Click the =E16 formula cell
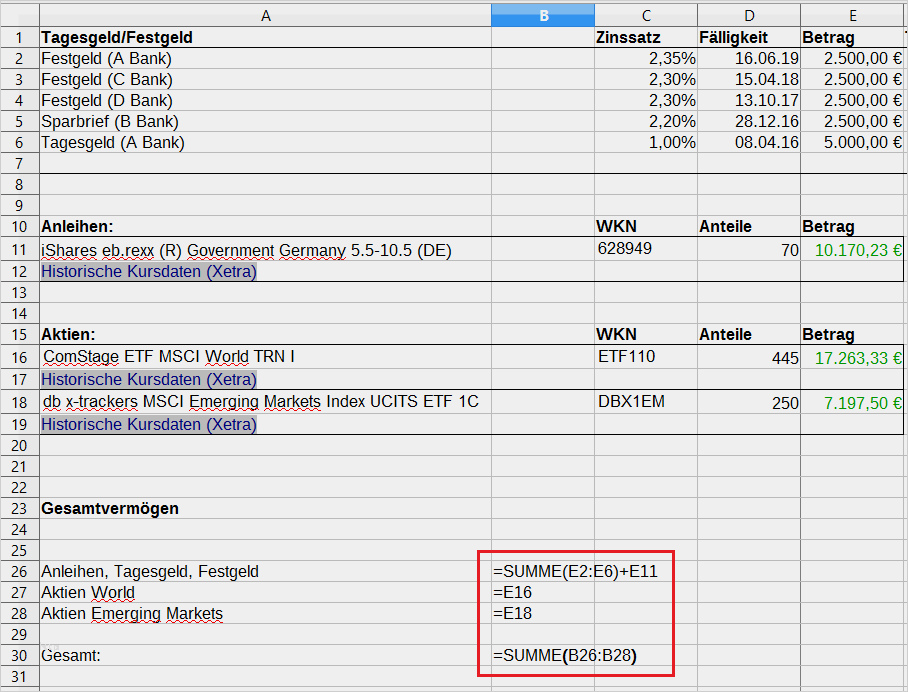908x692 pixels. pyautogui.click(x=543, y=592)
